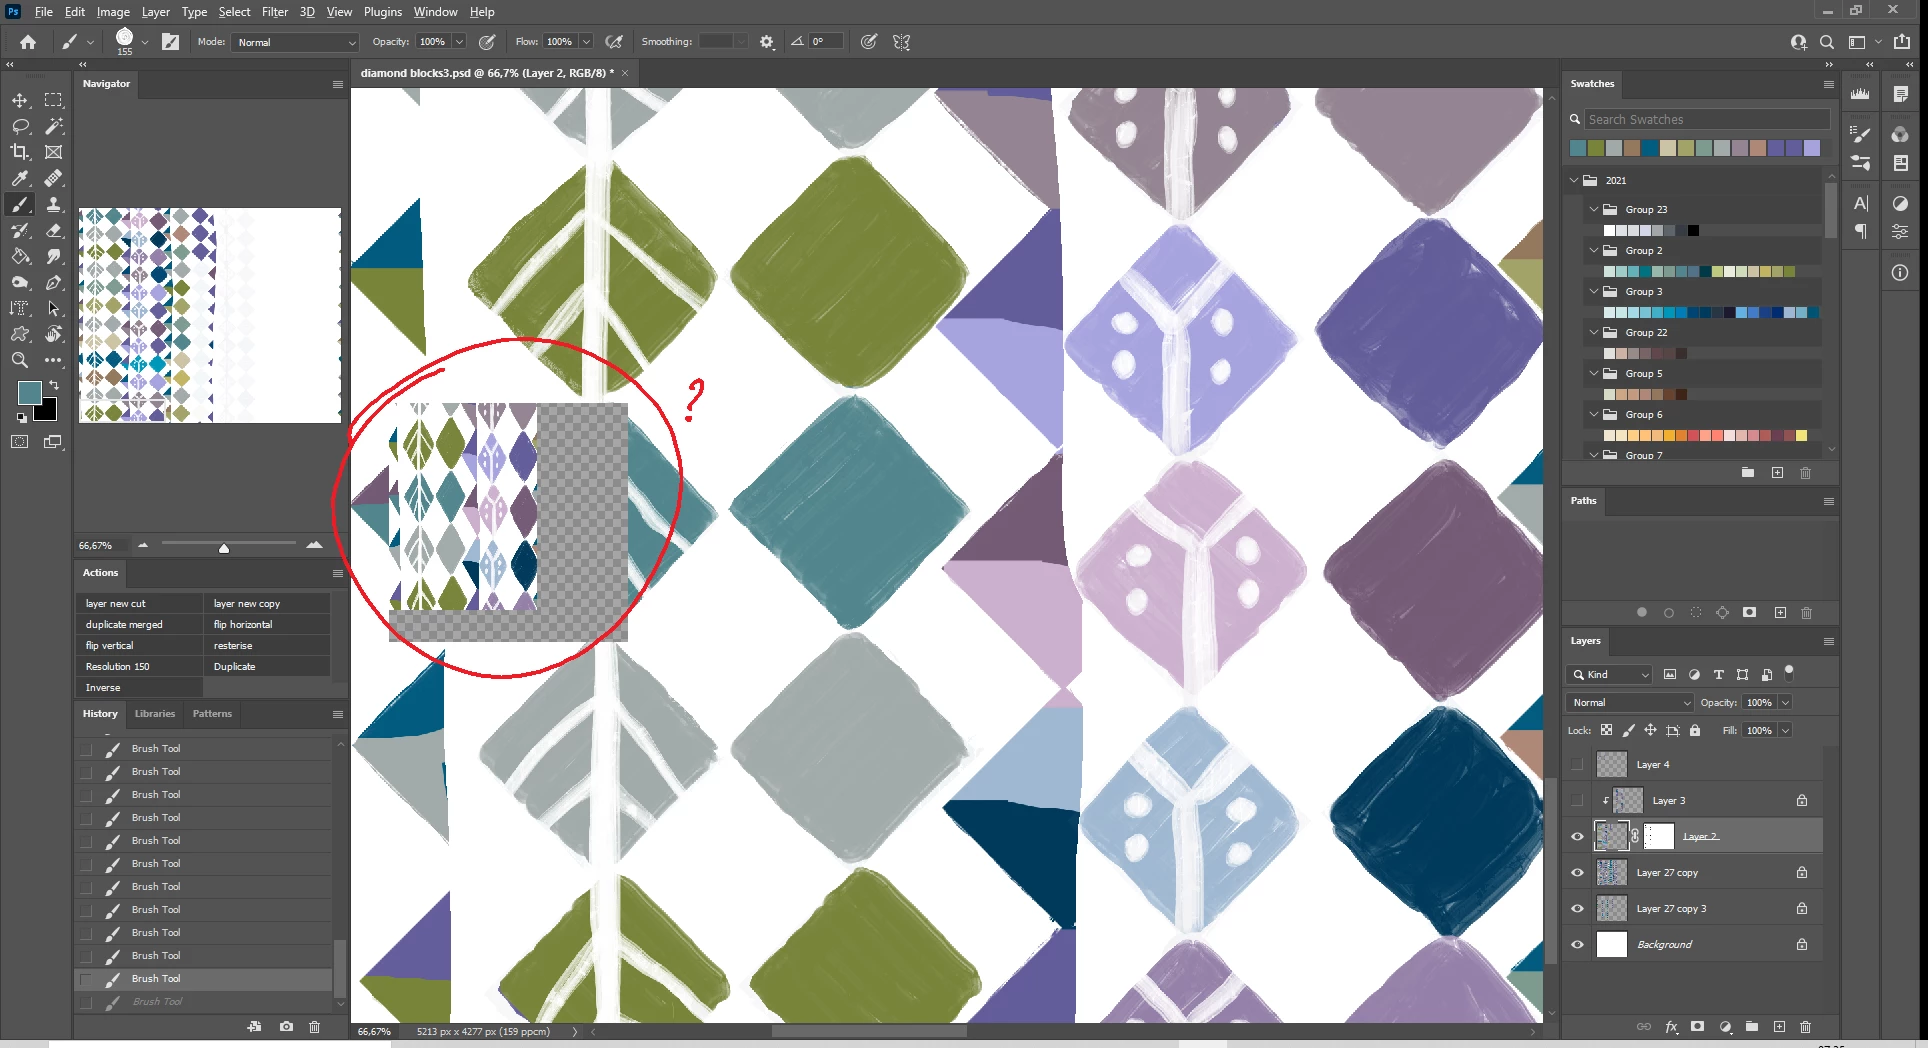
Task: Select the Clone Stamp tool
Action: pyautogui.click(x=54, y=204)
